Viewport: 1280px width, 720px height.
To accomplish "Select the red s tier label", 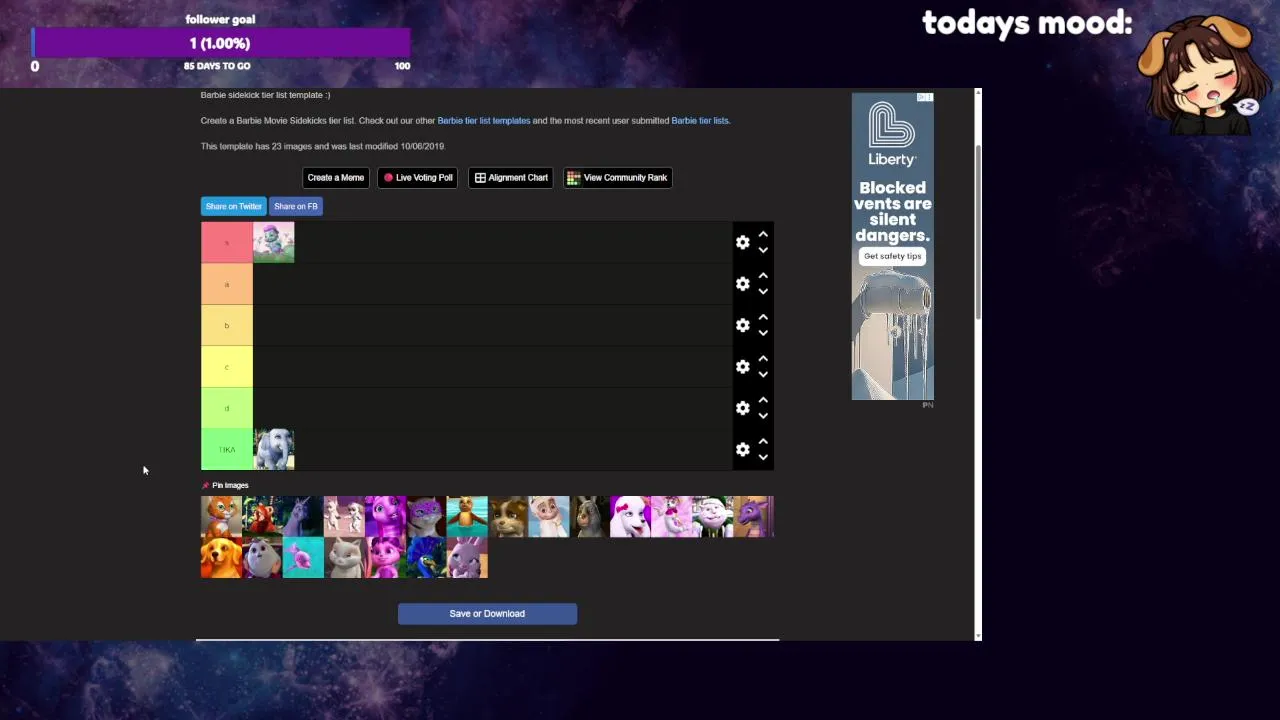I will pos(227,243).
